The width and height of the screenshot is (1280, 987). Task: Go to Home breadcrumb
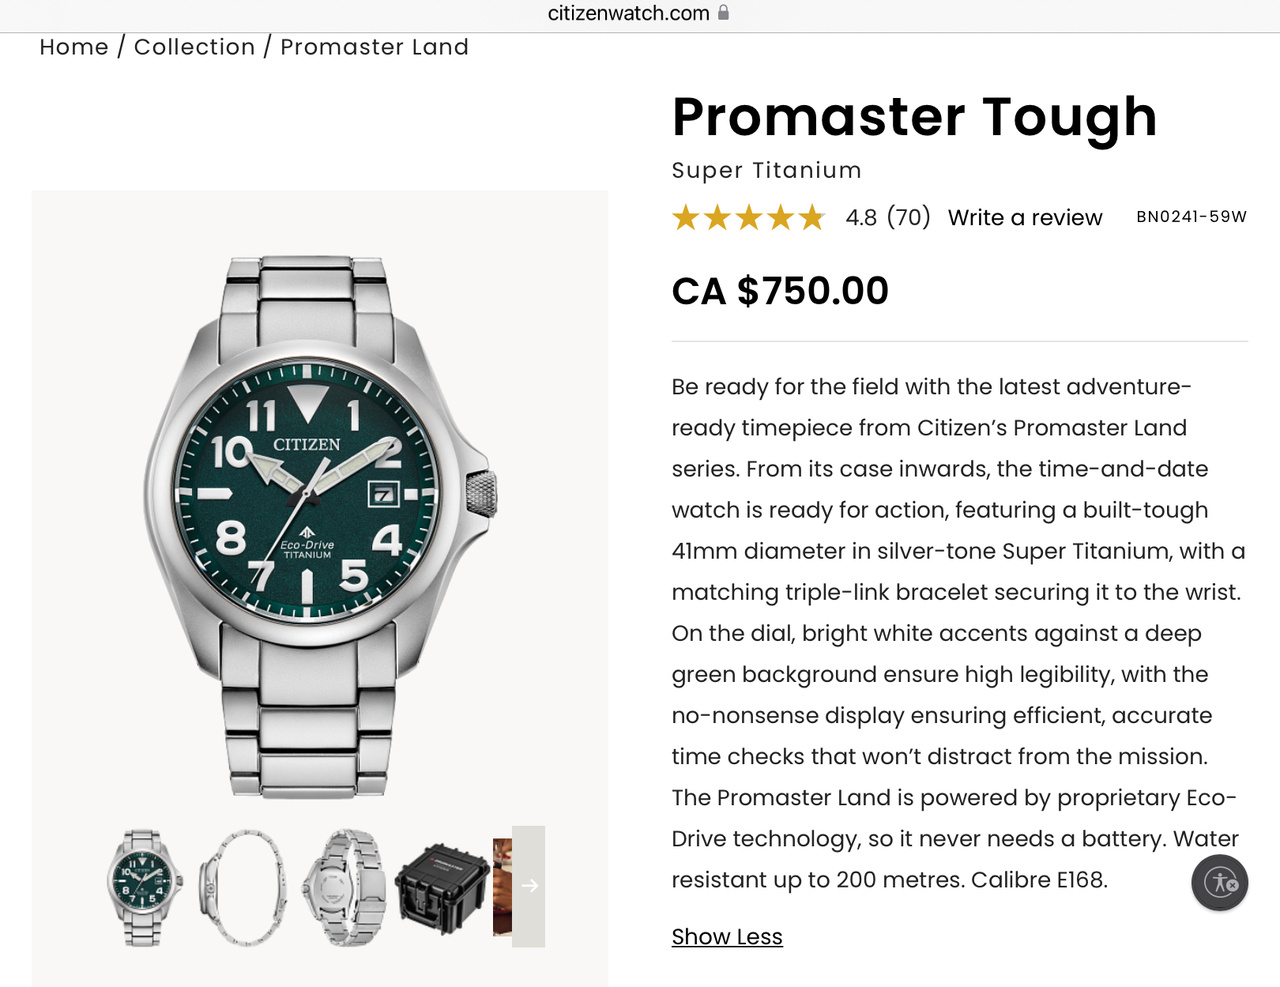click(74, 47)
